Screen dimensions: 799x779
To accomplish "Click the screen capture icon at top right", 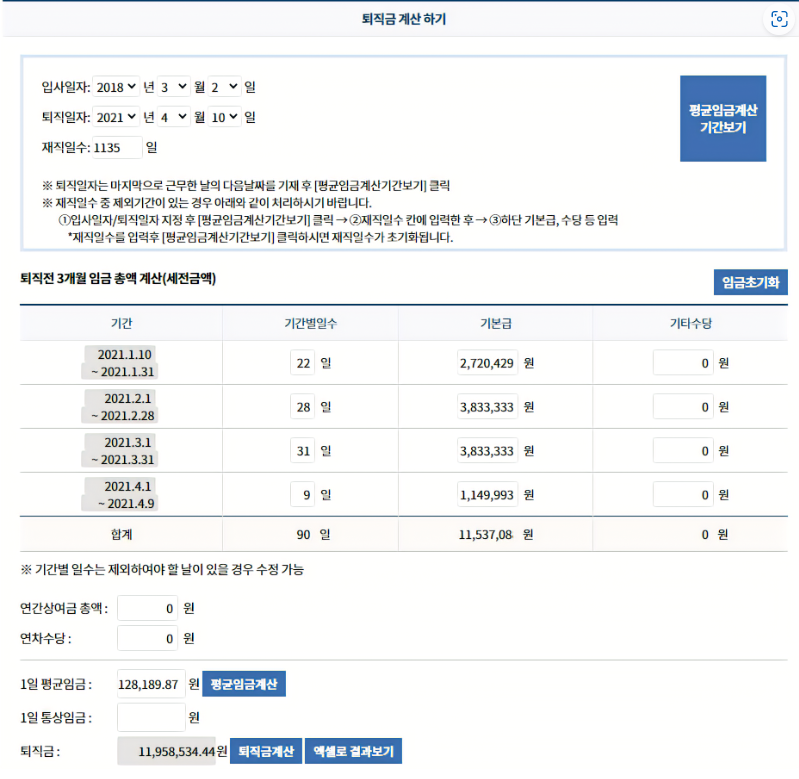I will 779,19.
